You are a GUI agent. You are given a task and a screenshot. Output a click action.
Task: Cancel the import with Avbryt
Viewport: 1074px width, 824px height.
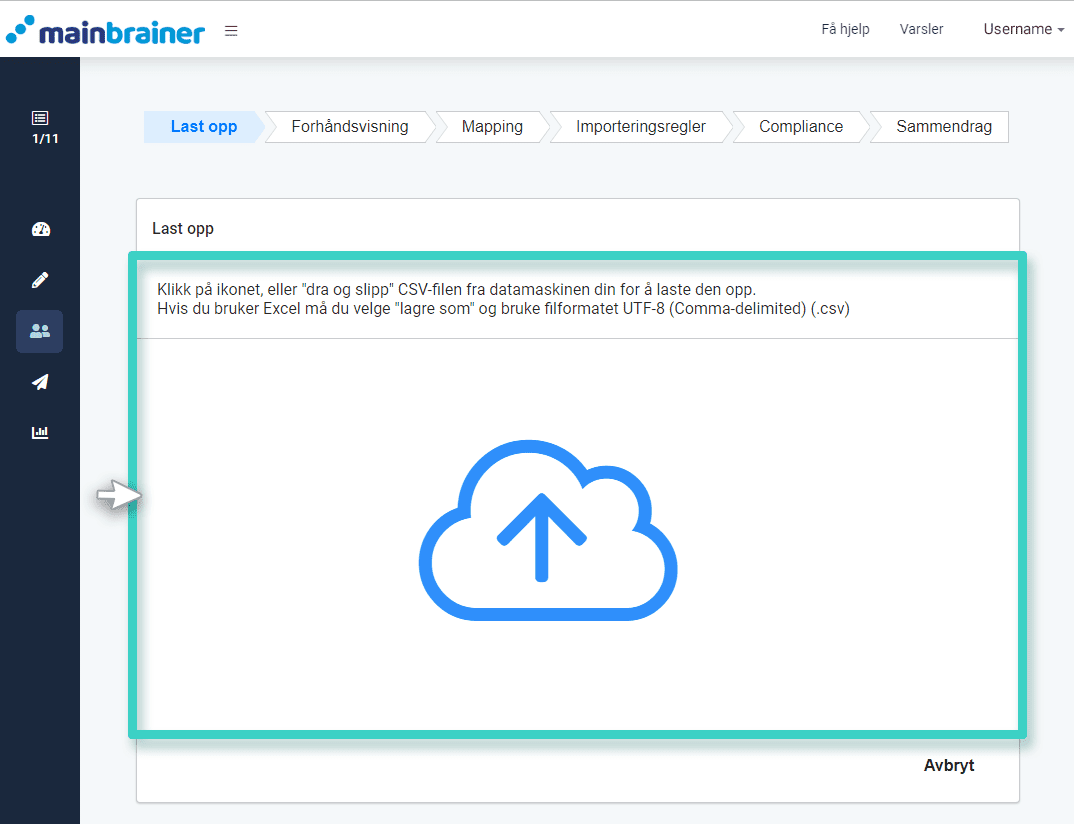coord(948,765)
